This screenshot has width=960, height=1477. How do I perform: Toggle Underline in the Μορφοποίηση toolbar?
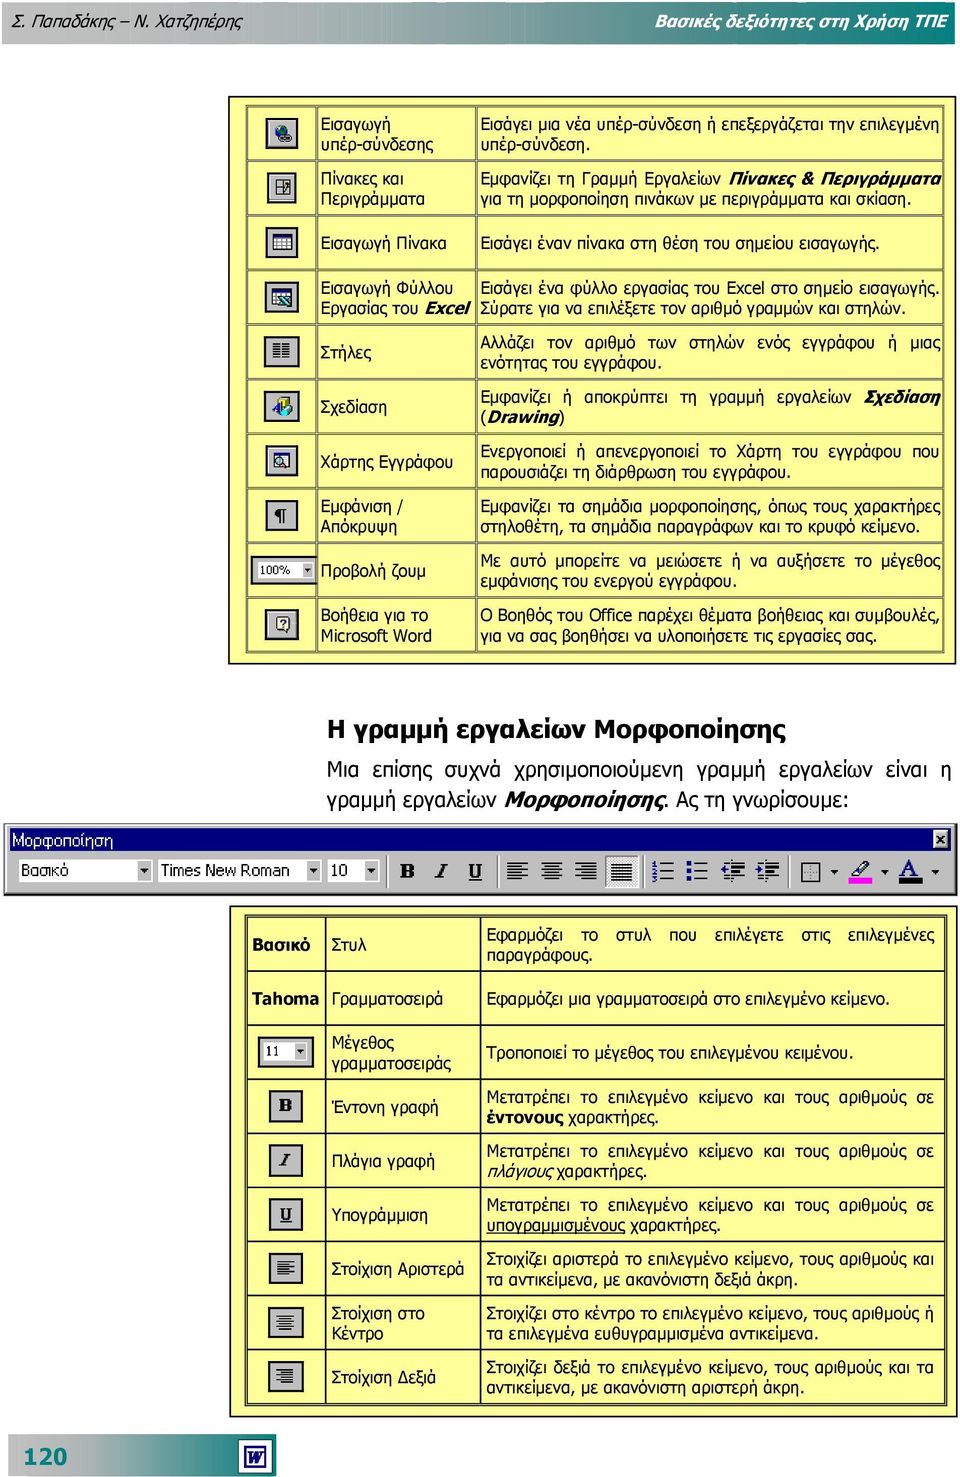(475, 871)
